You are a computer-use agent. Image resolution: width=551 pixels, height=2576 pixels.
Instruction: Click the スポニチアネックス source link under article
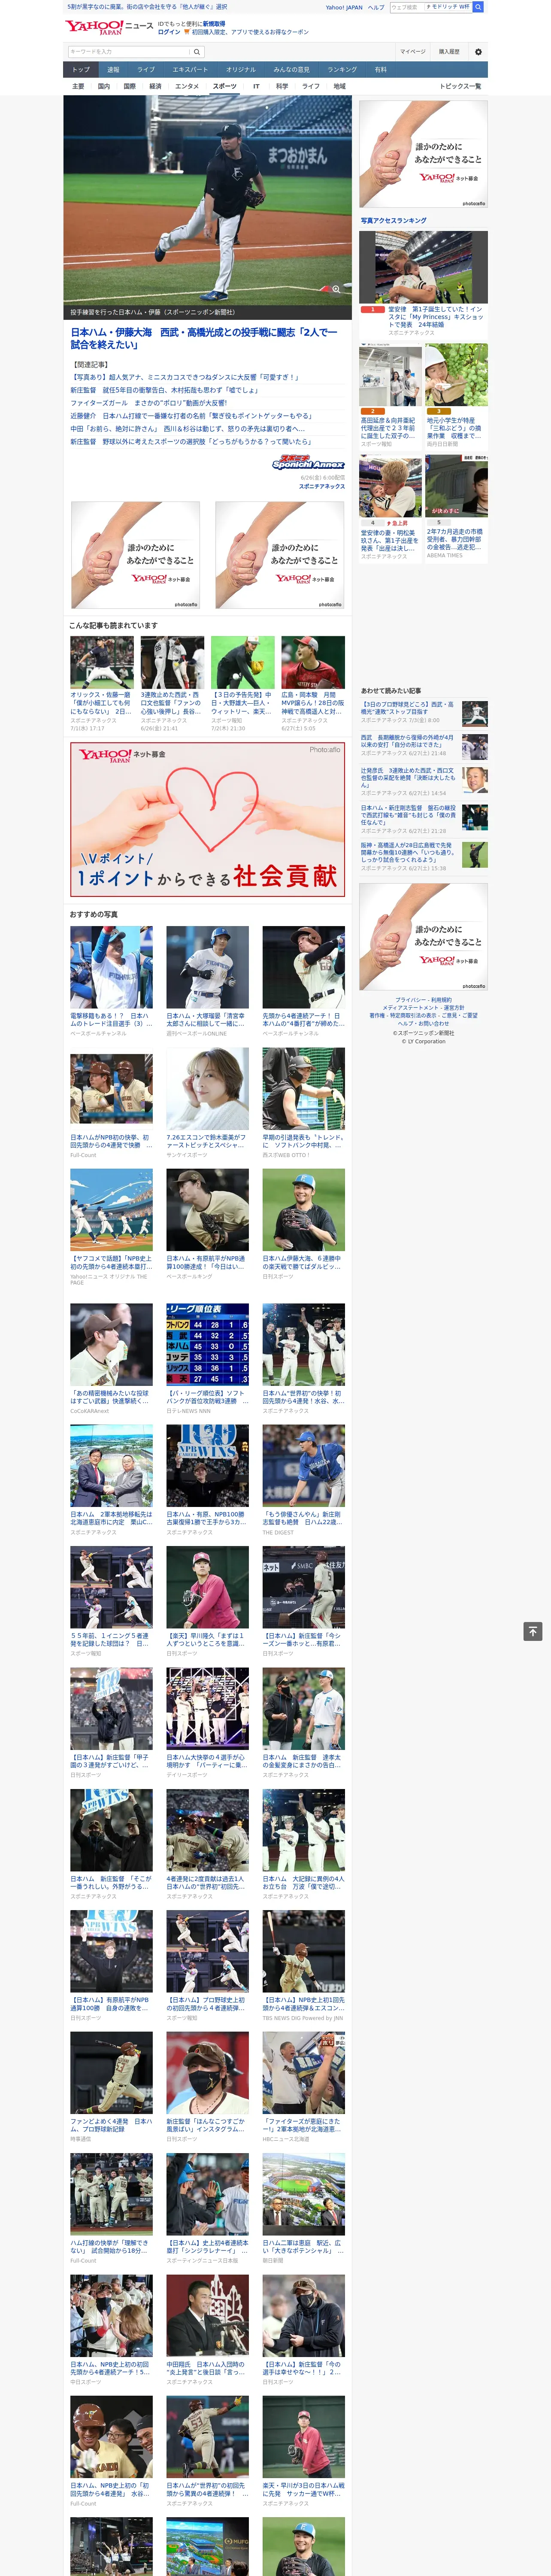click(x=322, y=487)
